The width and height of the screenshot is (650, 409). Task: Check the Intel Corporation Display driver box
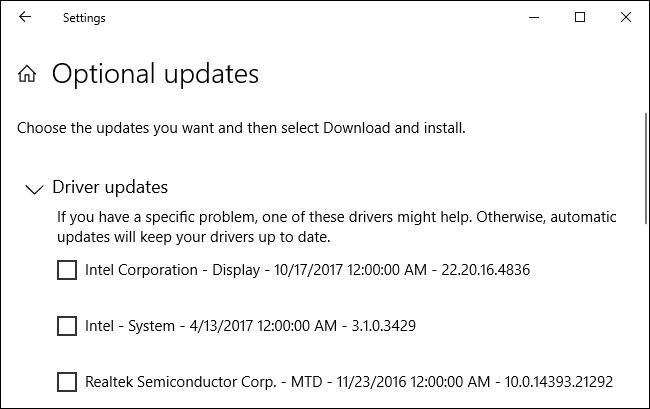[x=67, y=270]
